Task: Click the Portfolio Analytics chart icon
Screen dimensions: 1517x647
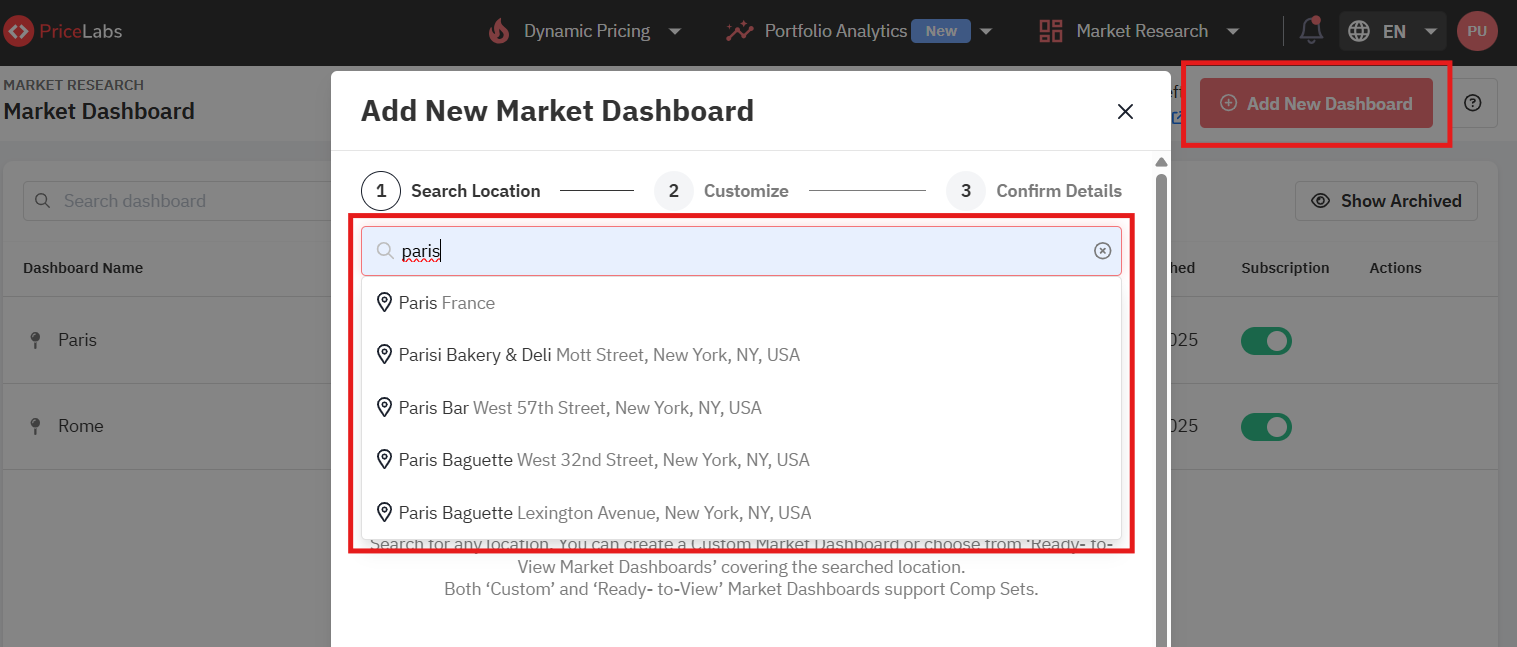Action: point(739,31)
